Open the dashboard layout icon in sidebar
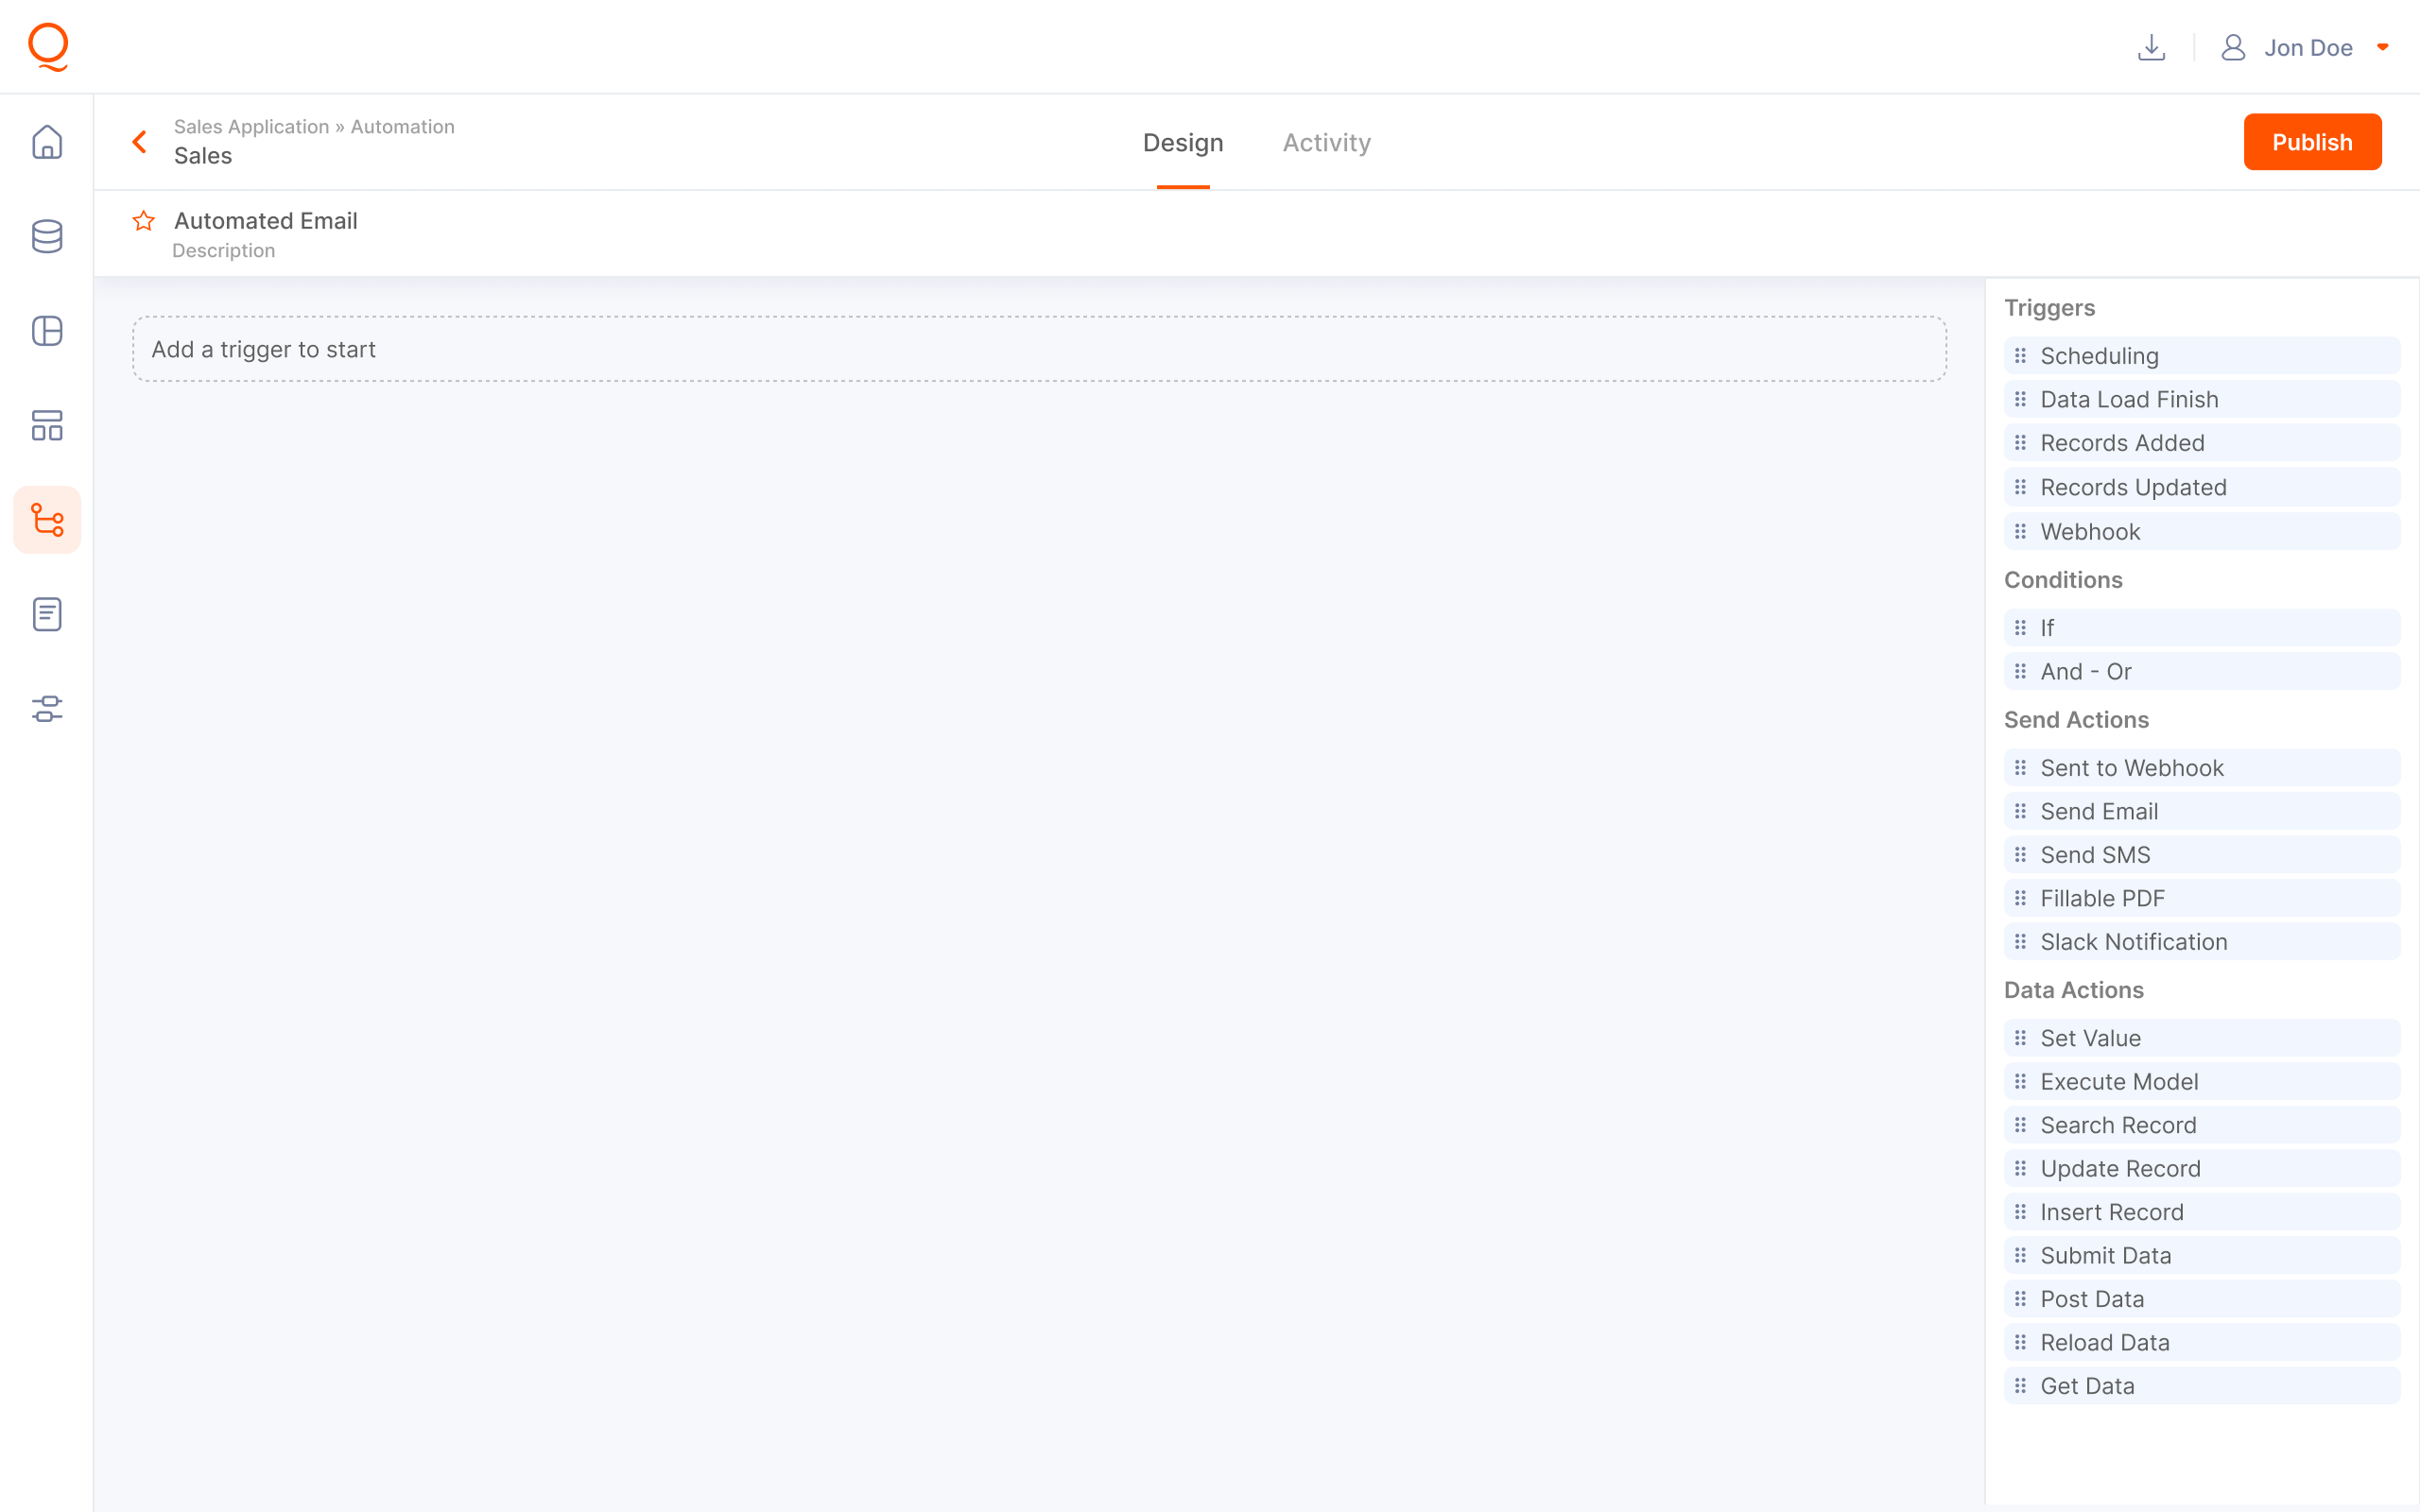 [x=47, y=425]
